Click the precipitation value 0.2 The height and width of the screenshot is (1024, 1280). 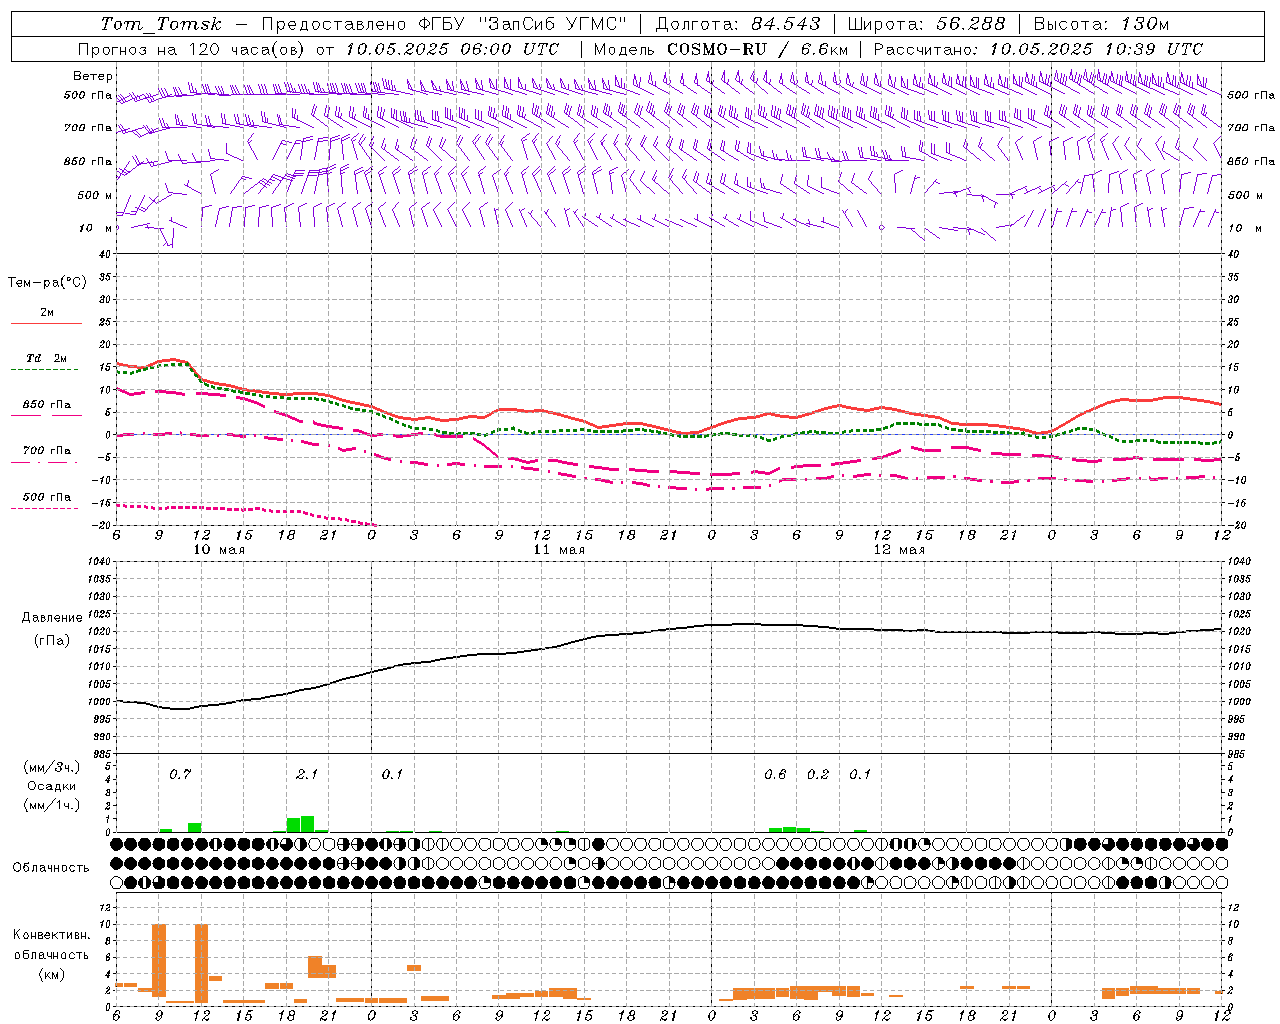818,775
